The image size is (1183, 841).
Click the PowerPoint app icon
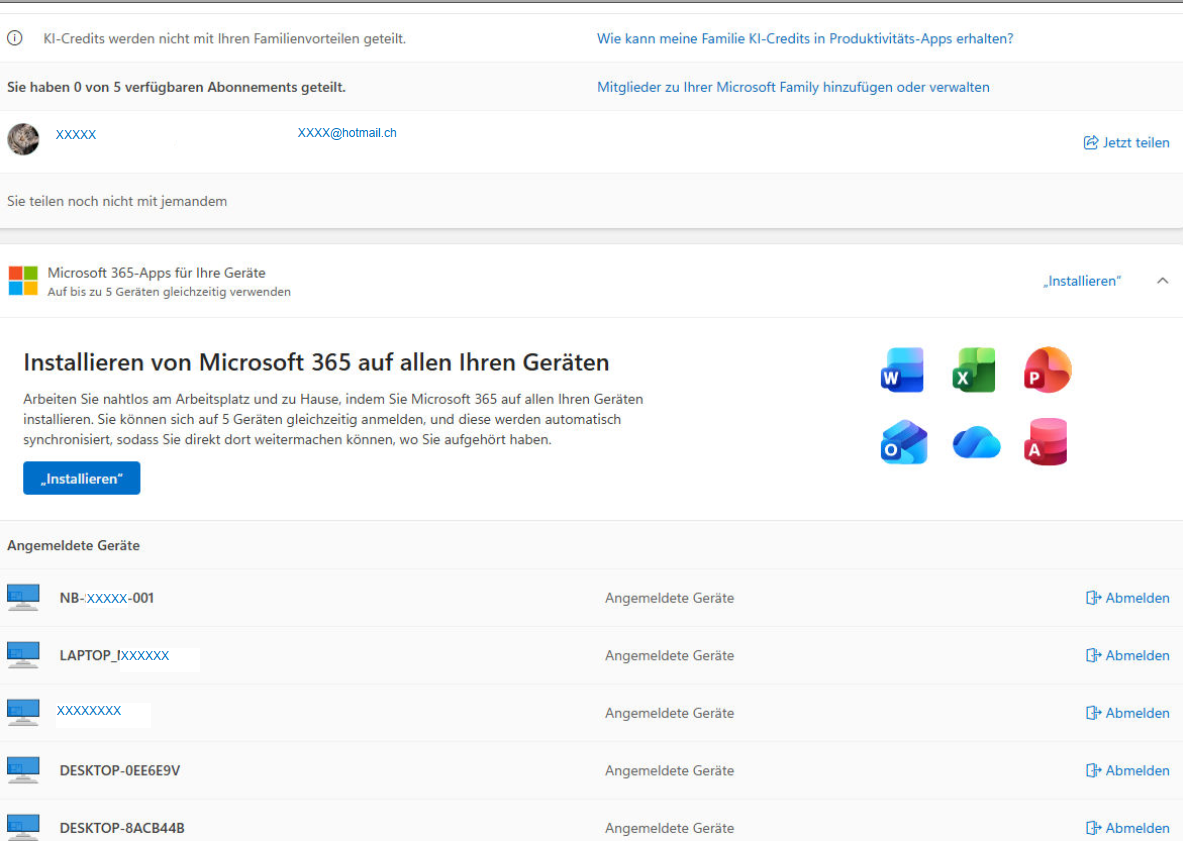1047,370
